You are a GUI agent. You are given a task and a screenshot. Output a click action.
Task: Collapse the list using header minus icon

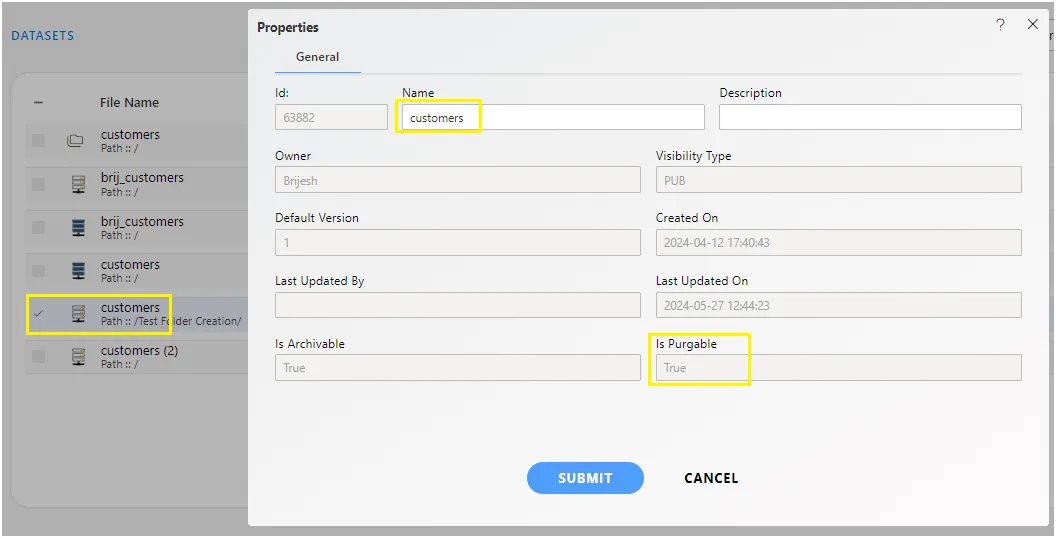coord(38,102)
